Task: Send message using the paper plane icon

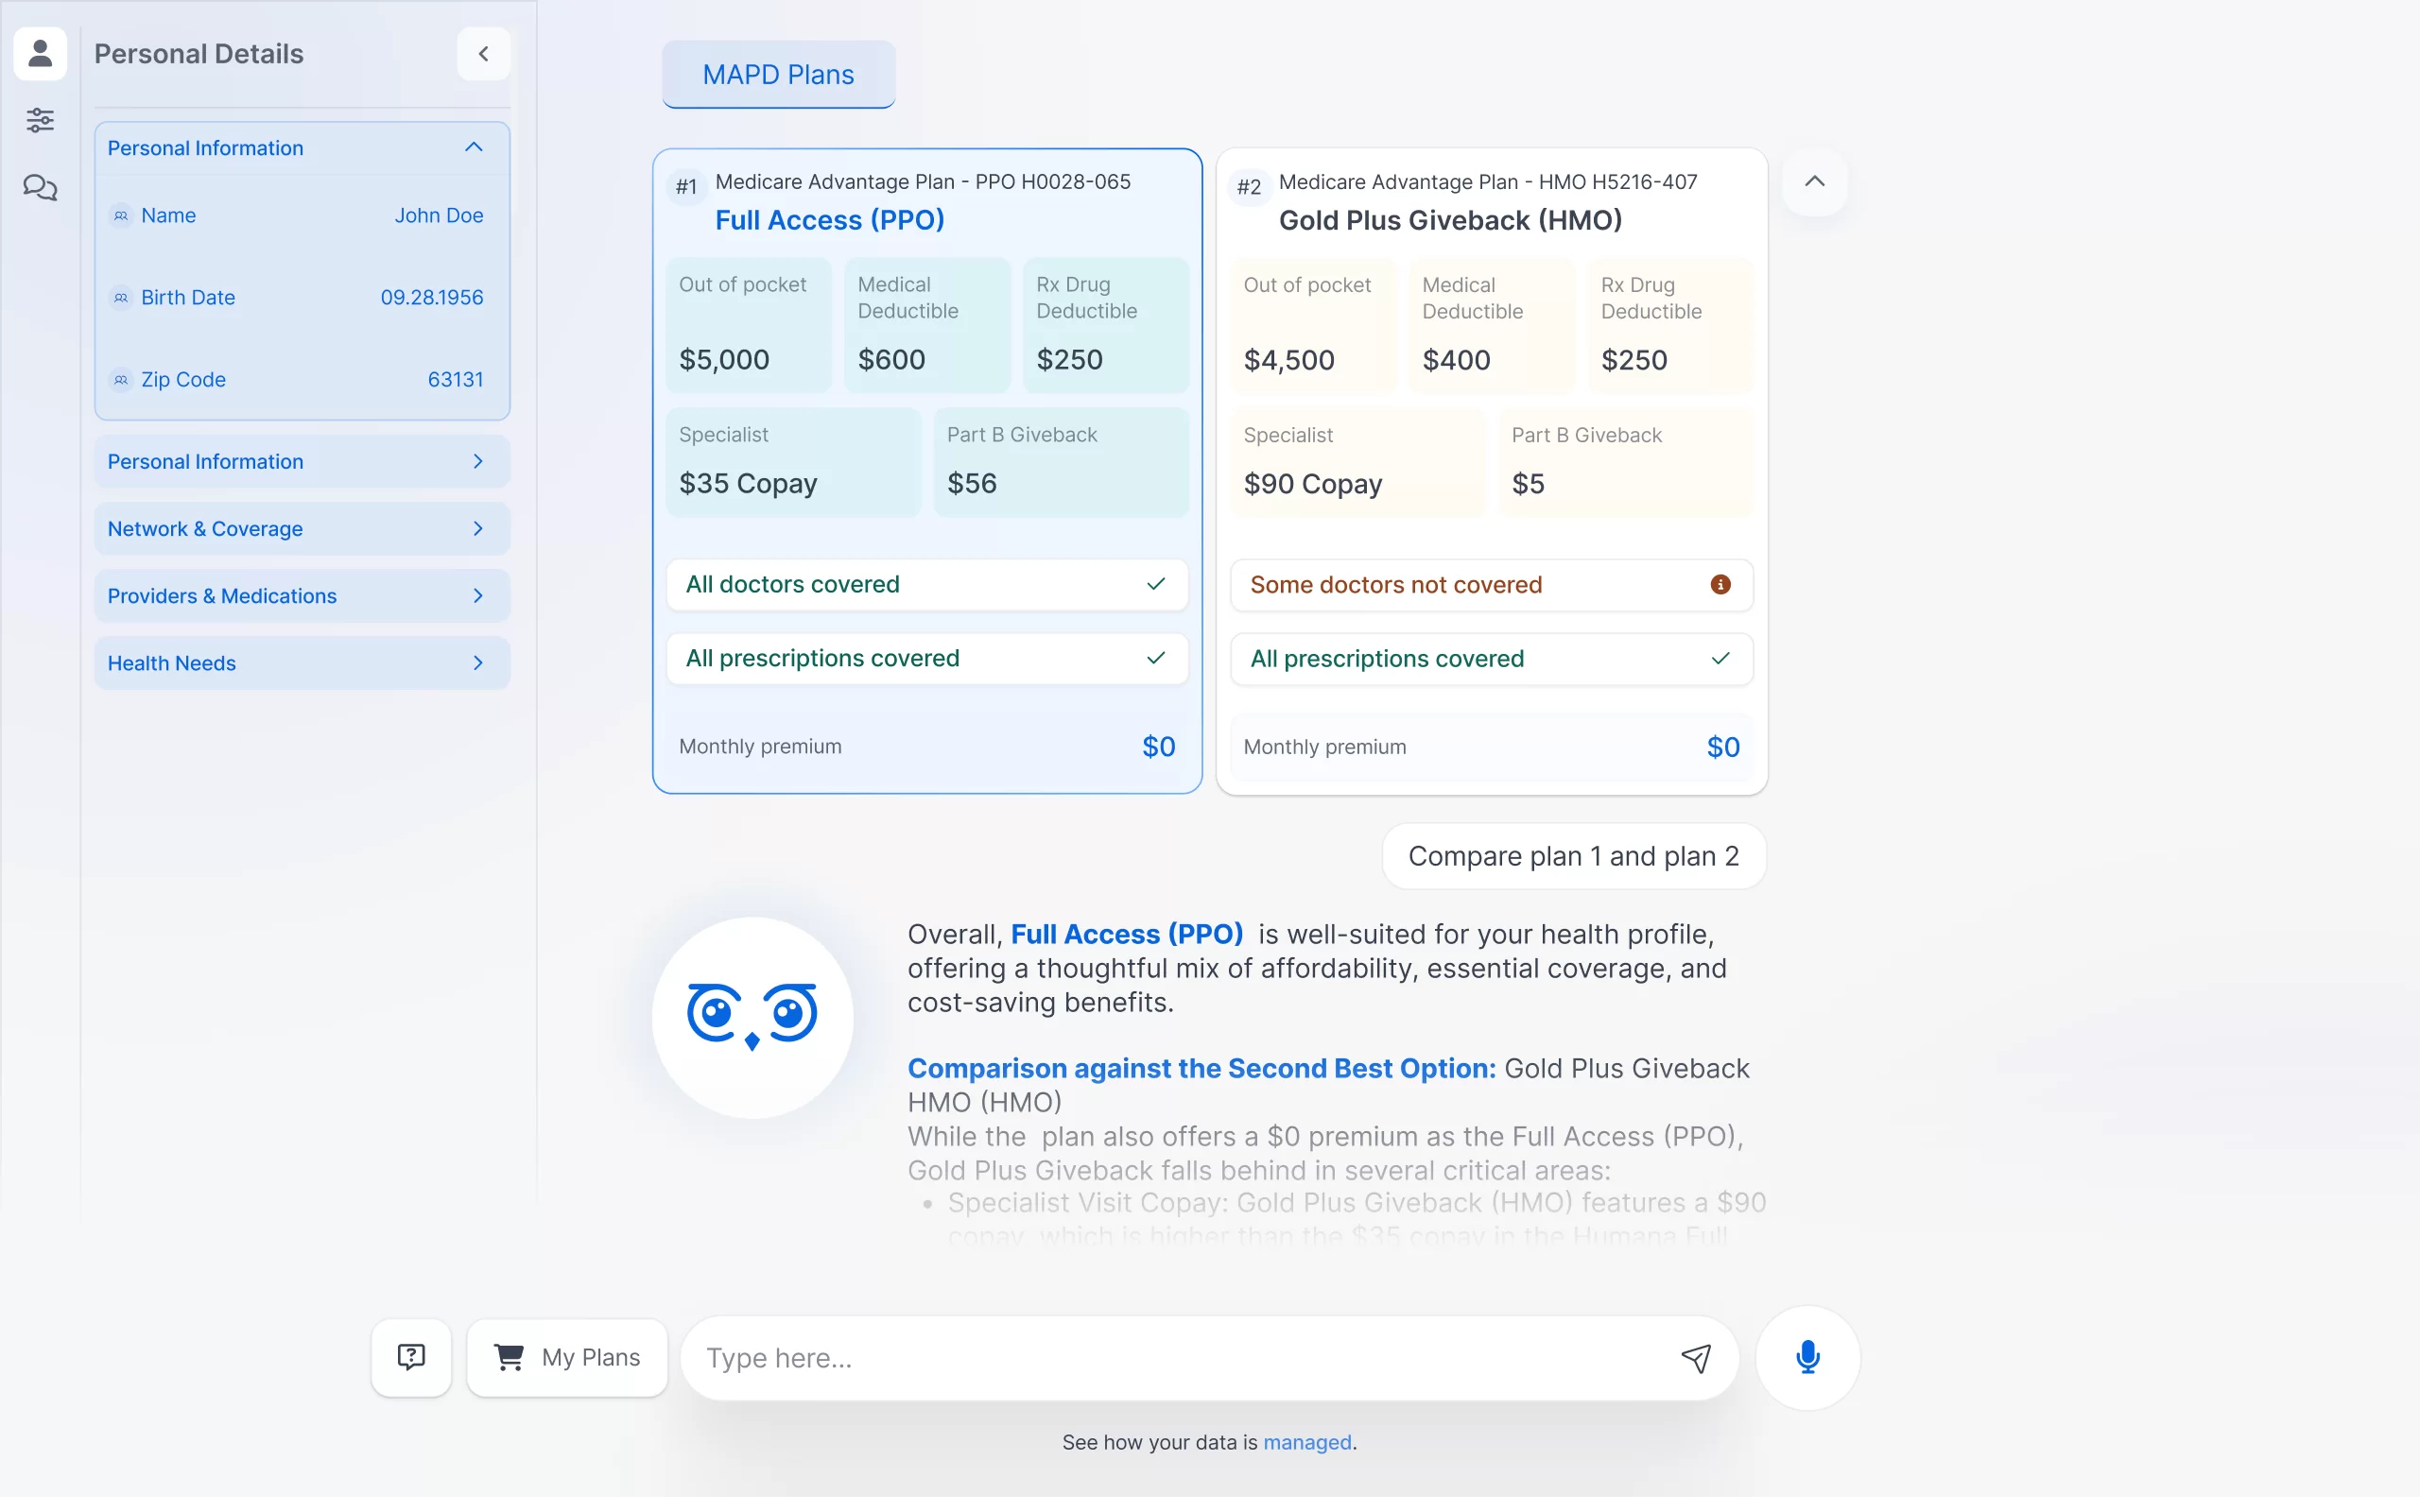Action: [1696, 1357]
